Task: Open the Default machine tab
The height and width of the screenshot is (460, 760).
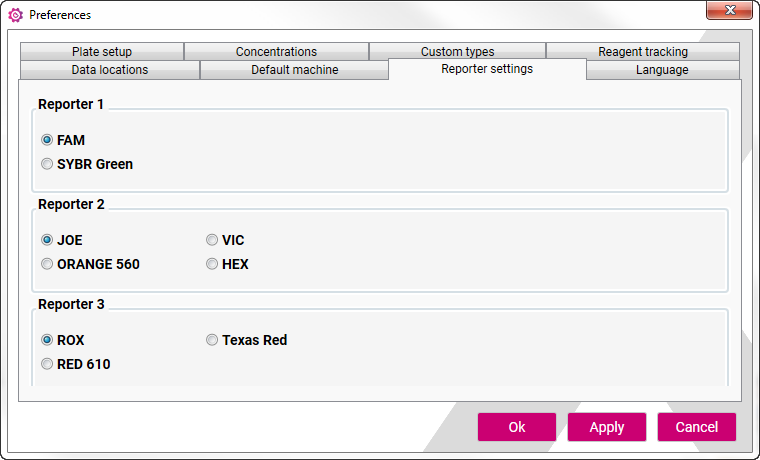Action: tap(295, 70)
